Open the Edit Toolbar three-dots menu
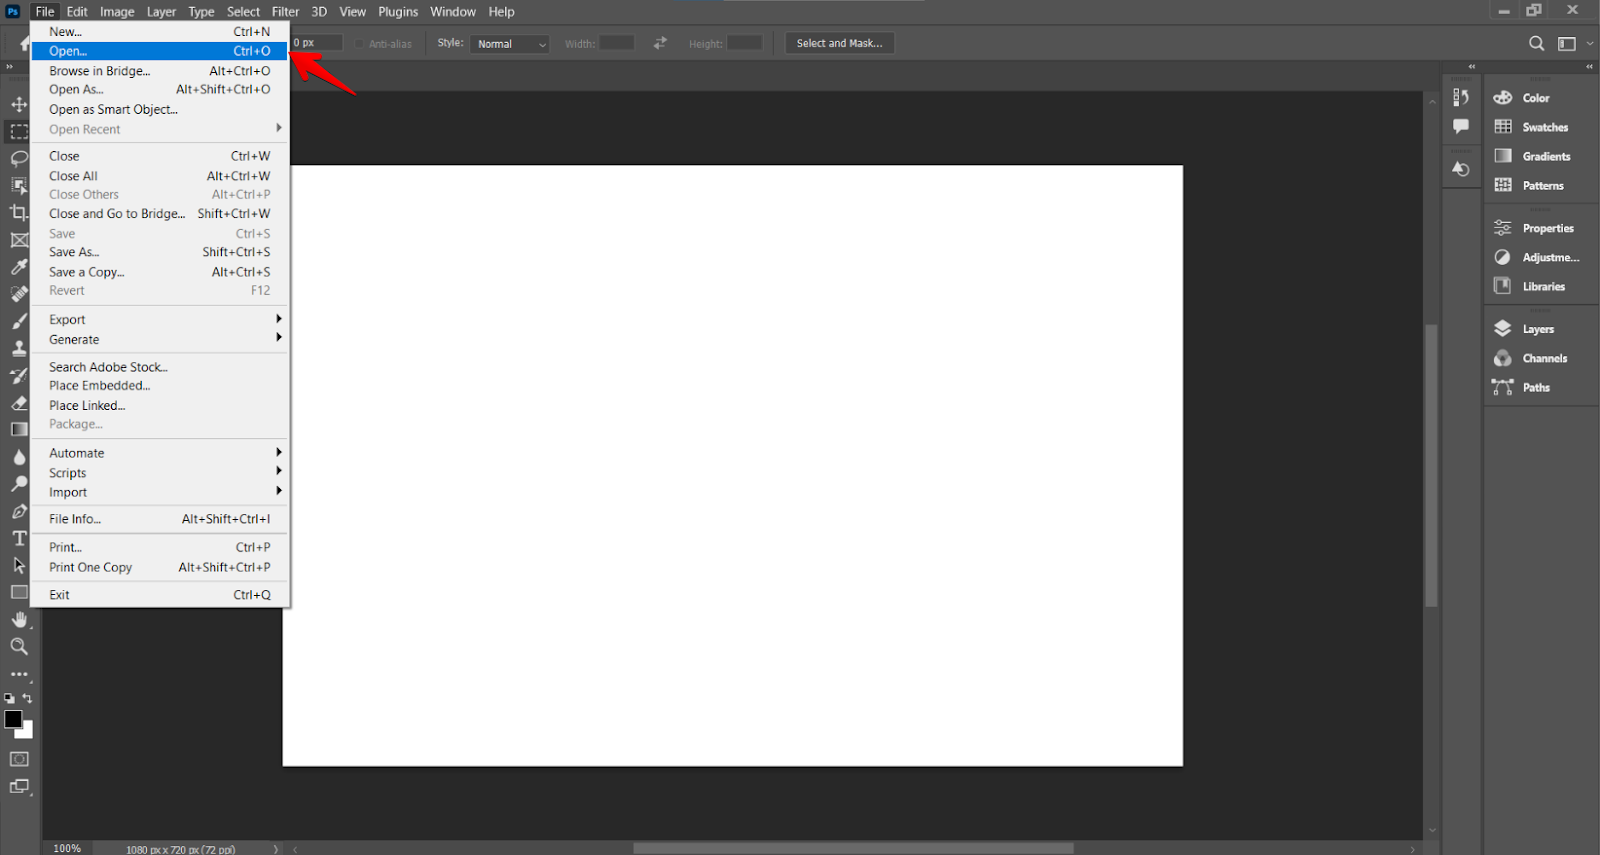Viewport: 1600px width, 855px height. click(19, 674)
